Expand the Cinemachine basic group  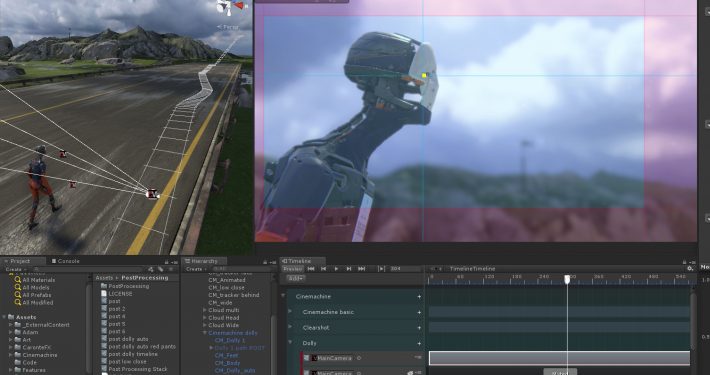pos(290,312)
